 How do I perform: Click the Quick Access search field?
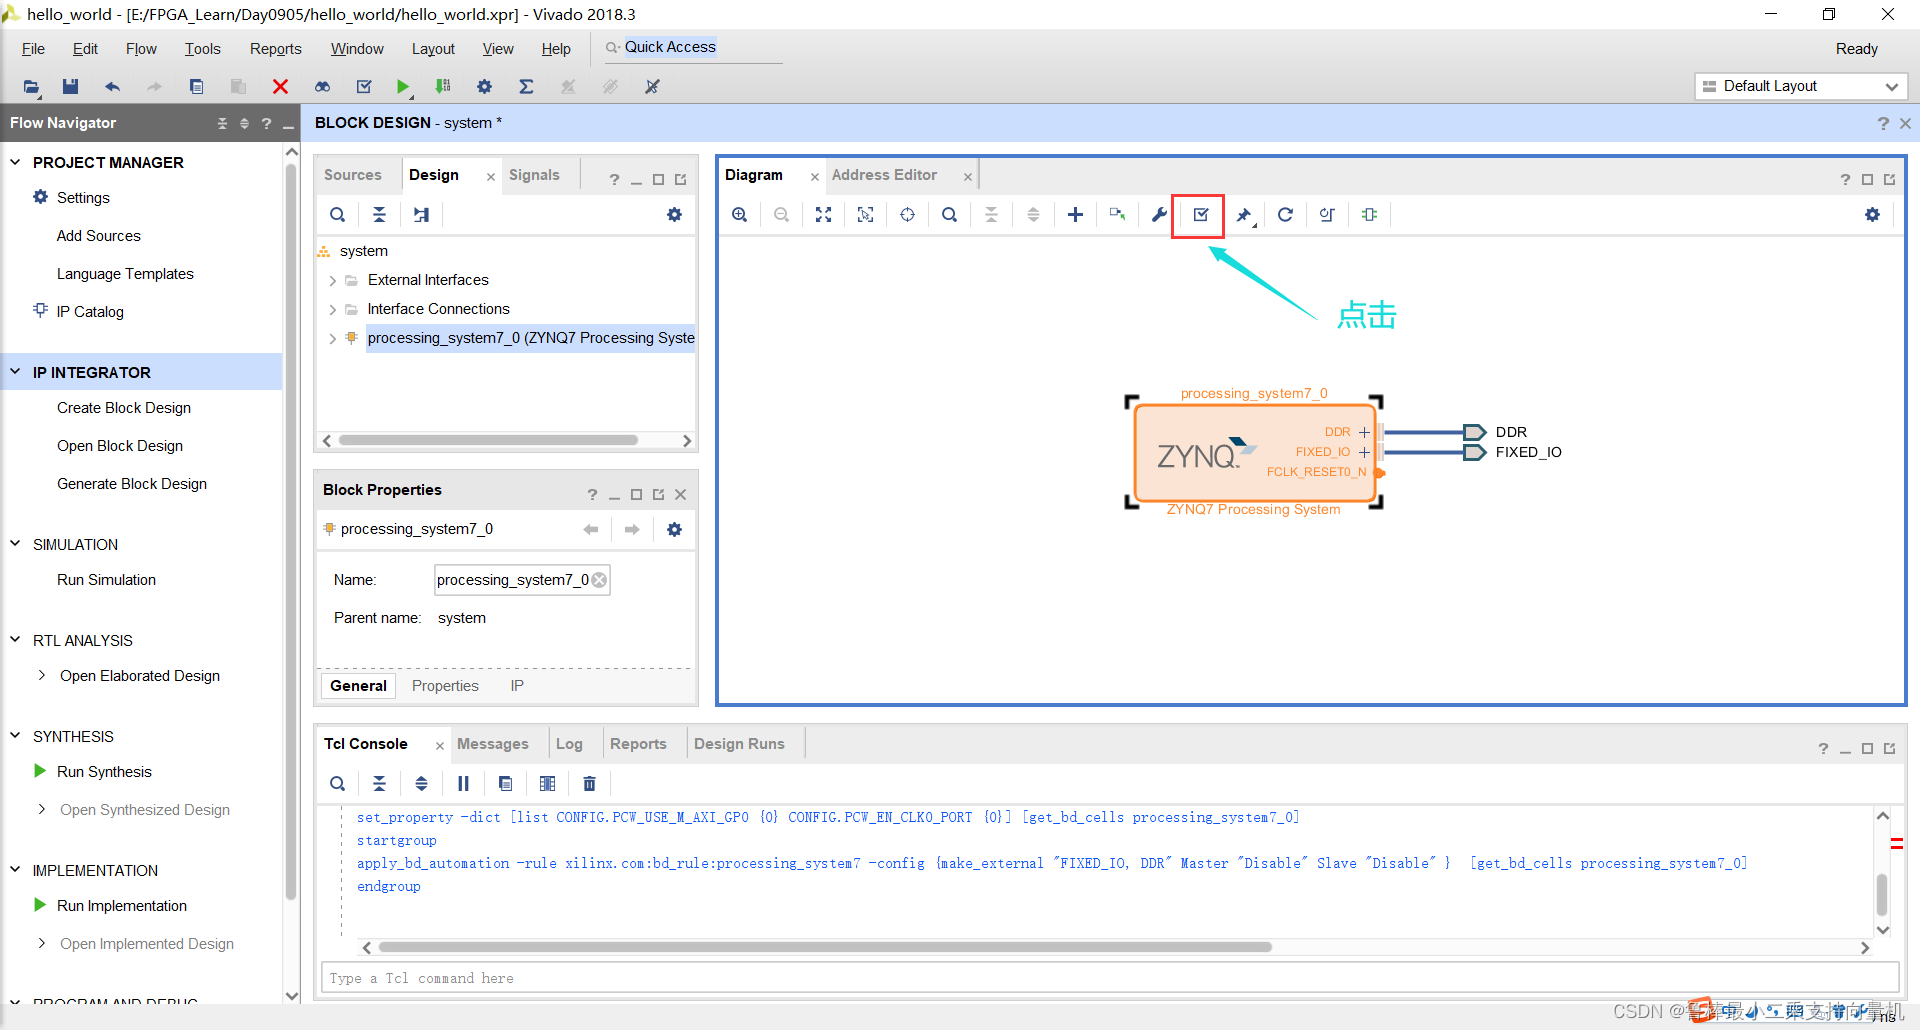tap(694, 48)
